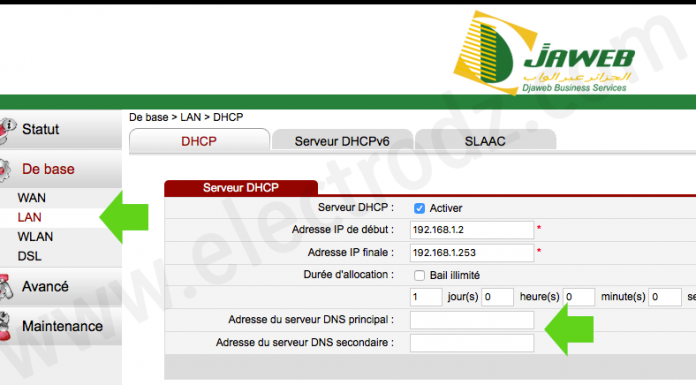Click the Adresse IP de début field
The width and height of the screenshot is (696, 385).
472,230
